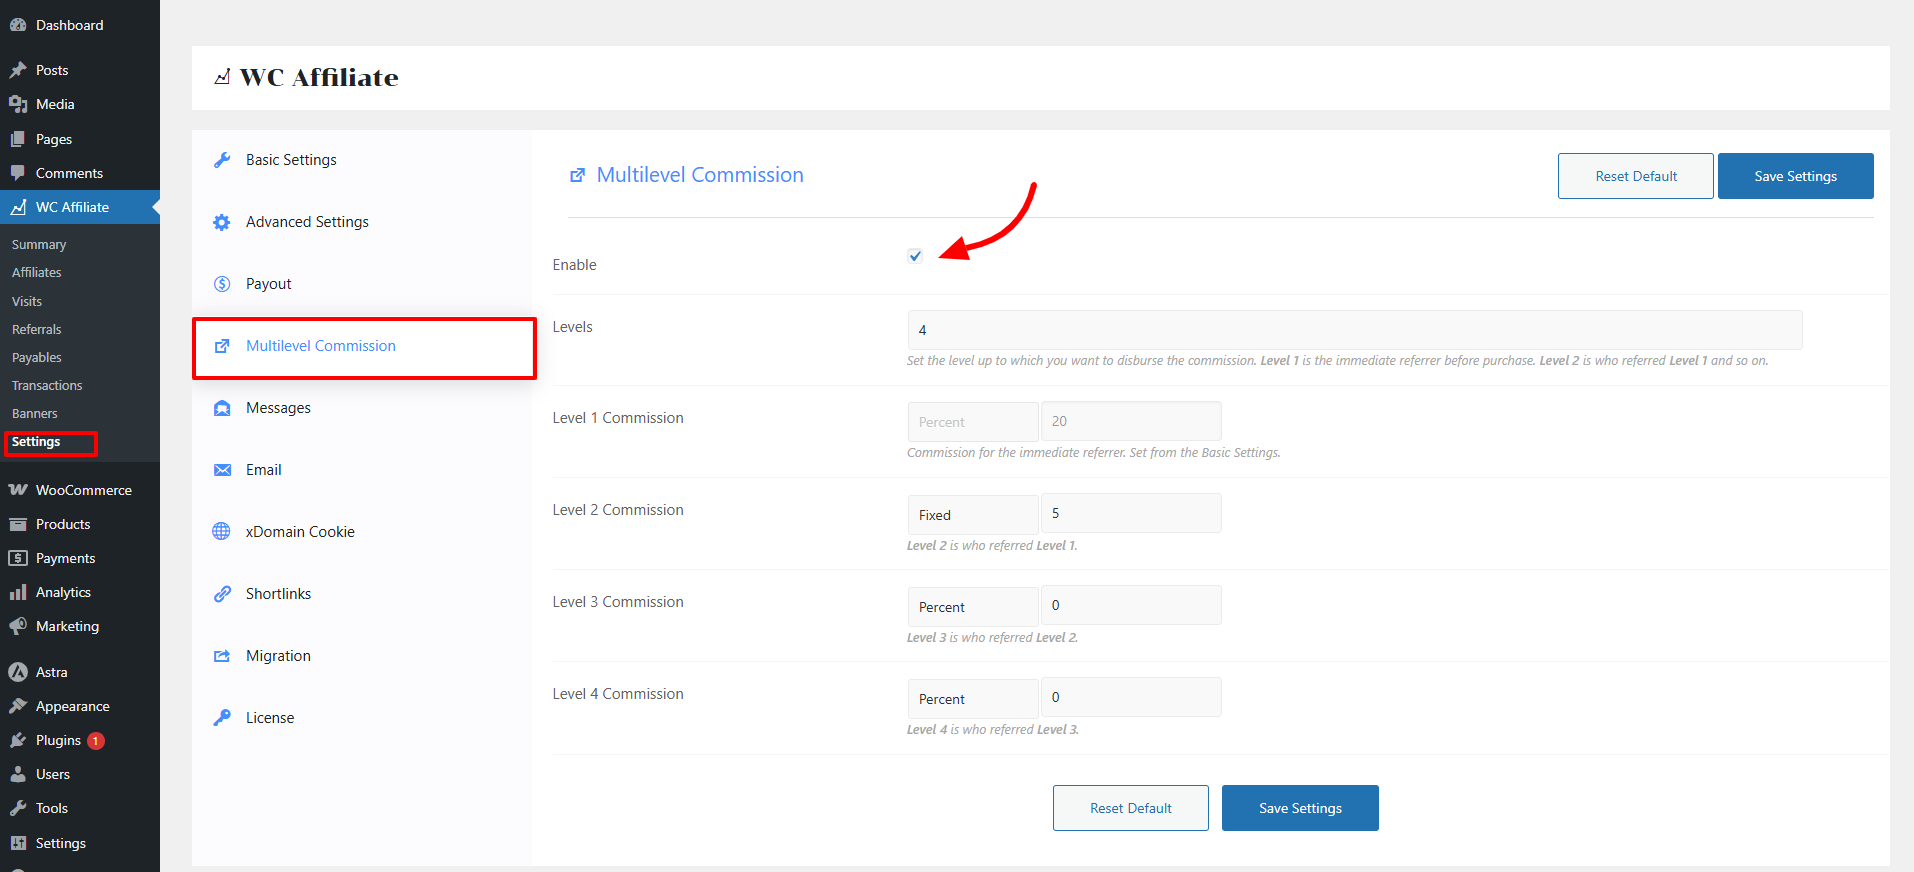Click the WordPress Settings sliders icon at bottom
Image resolution: width=1914 pixels, height=872 pixels.
pos(18,843)
